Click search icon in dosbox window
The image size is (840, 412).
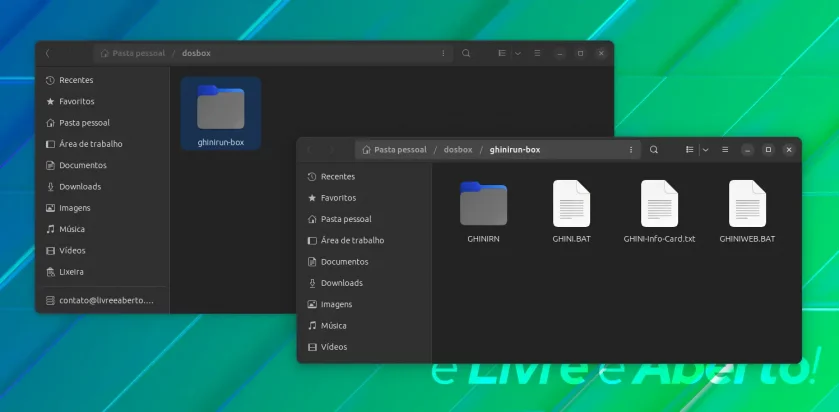(466, 54)
